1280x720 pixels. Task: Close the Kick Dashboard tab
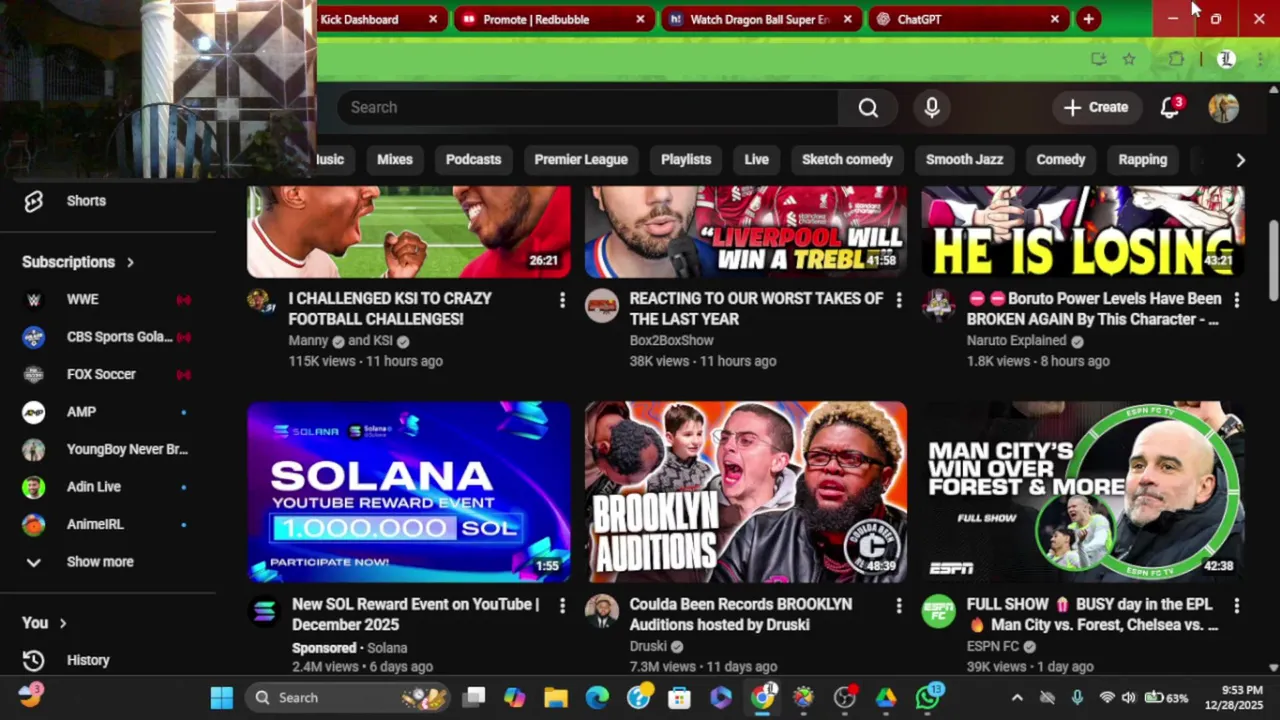(x=433, y=19)
